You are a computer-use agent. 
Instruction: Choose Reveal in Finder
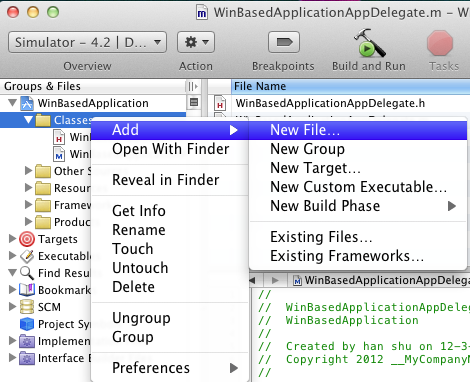tap(170, 180)
